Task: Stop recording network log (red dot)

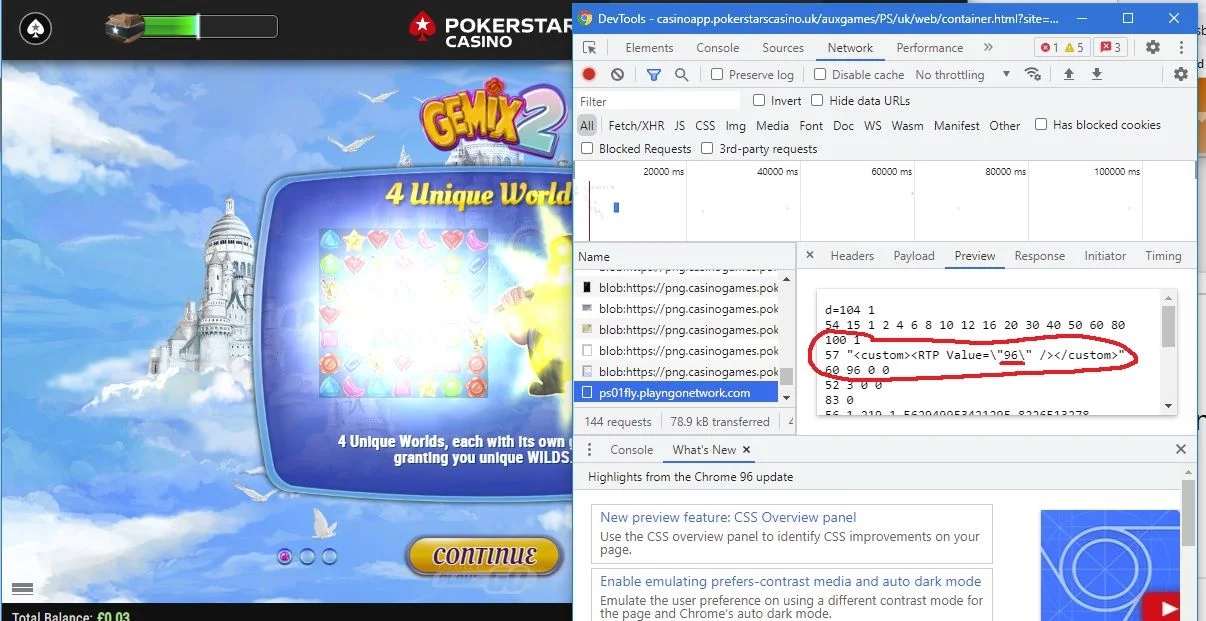Action: [589, 74]
